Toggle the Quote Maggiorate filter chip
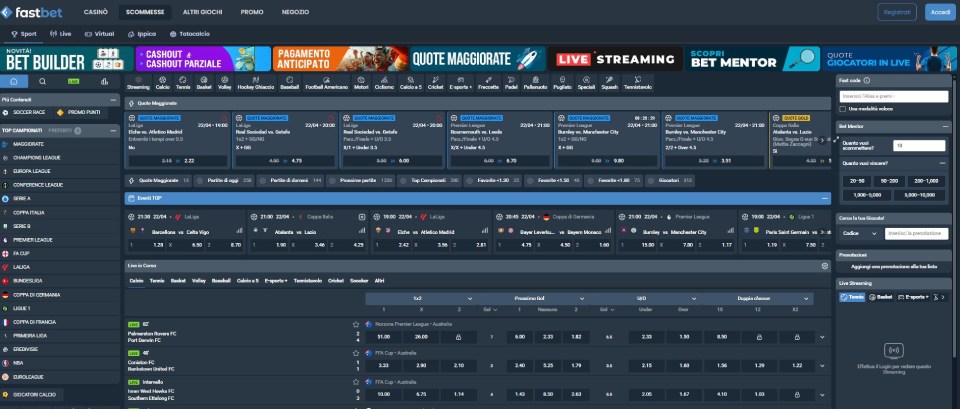Image resolution: width=960 pixels, height=409 pixels. [159, 181]
